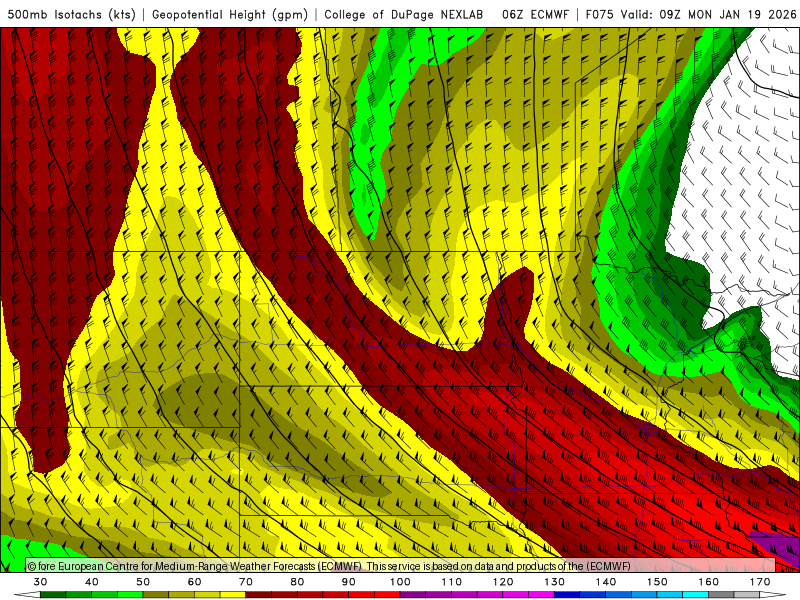Click the legend label '160'
The image size is (800, 600).
(x=709, y=582)
